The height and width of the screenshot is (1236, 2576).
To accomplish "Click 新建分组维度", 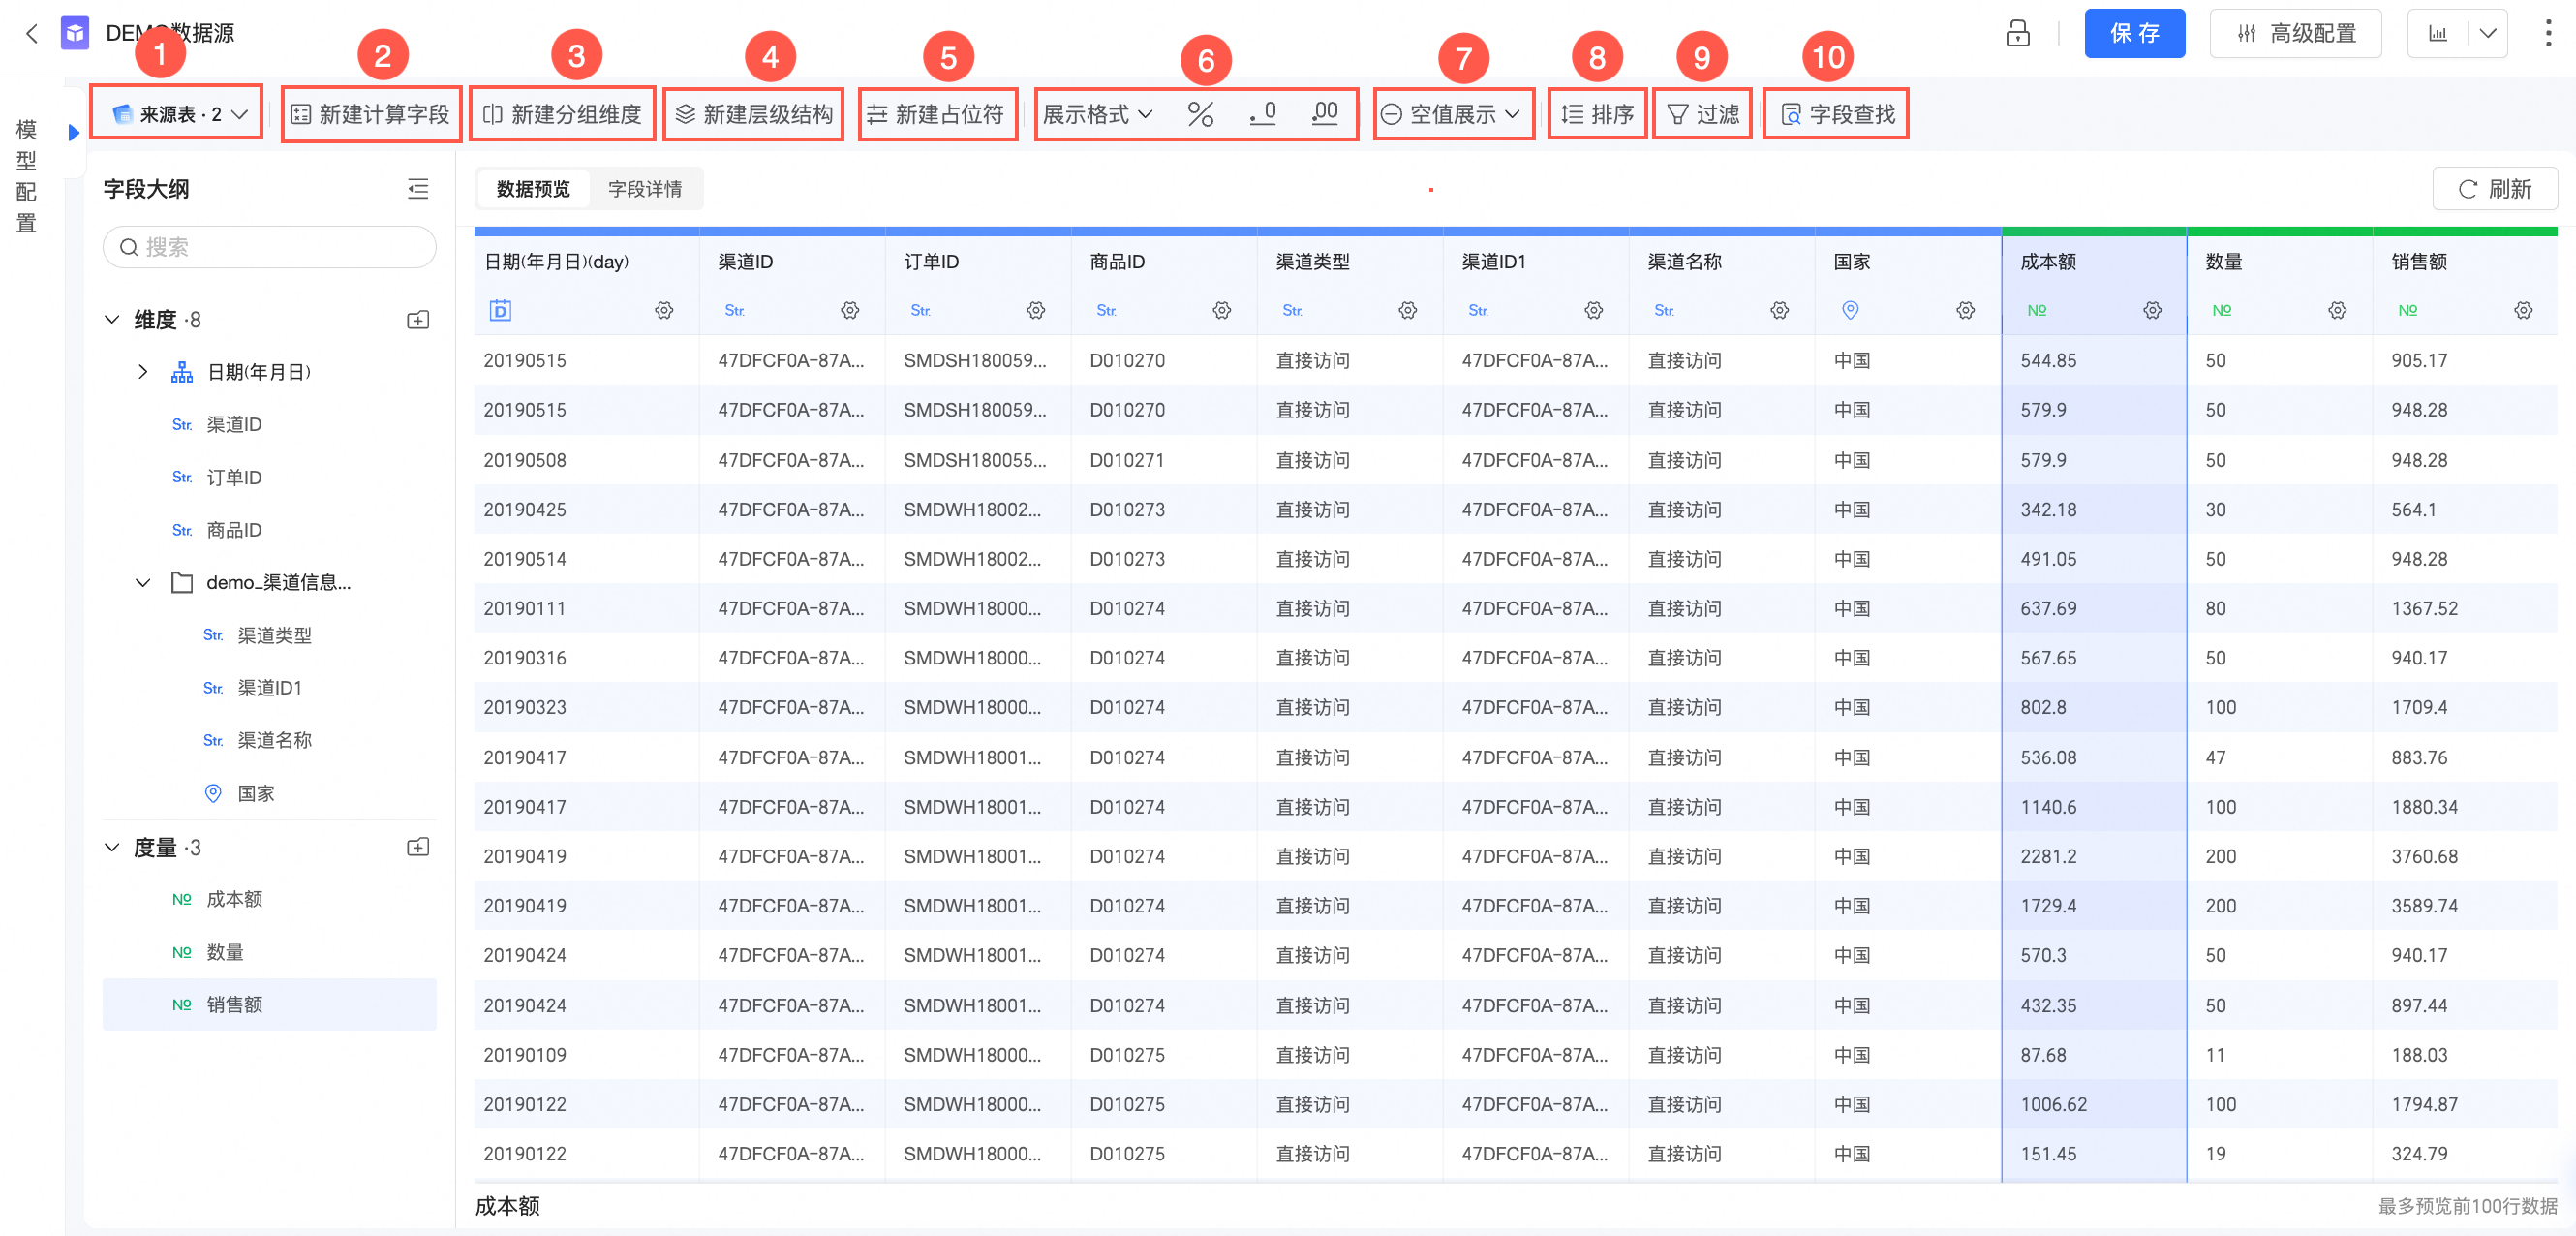I will click(x=562, y=114).
